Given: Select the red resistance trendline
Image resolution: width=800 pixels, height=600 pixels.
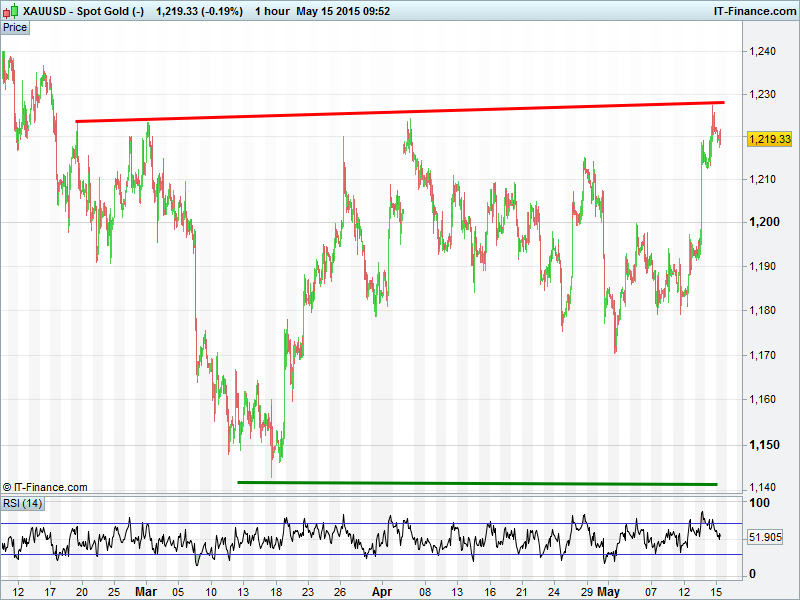Looking at the screenshot, I should pyautogui.click(x=400, y=112).
